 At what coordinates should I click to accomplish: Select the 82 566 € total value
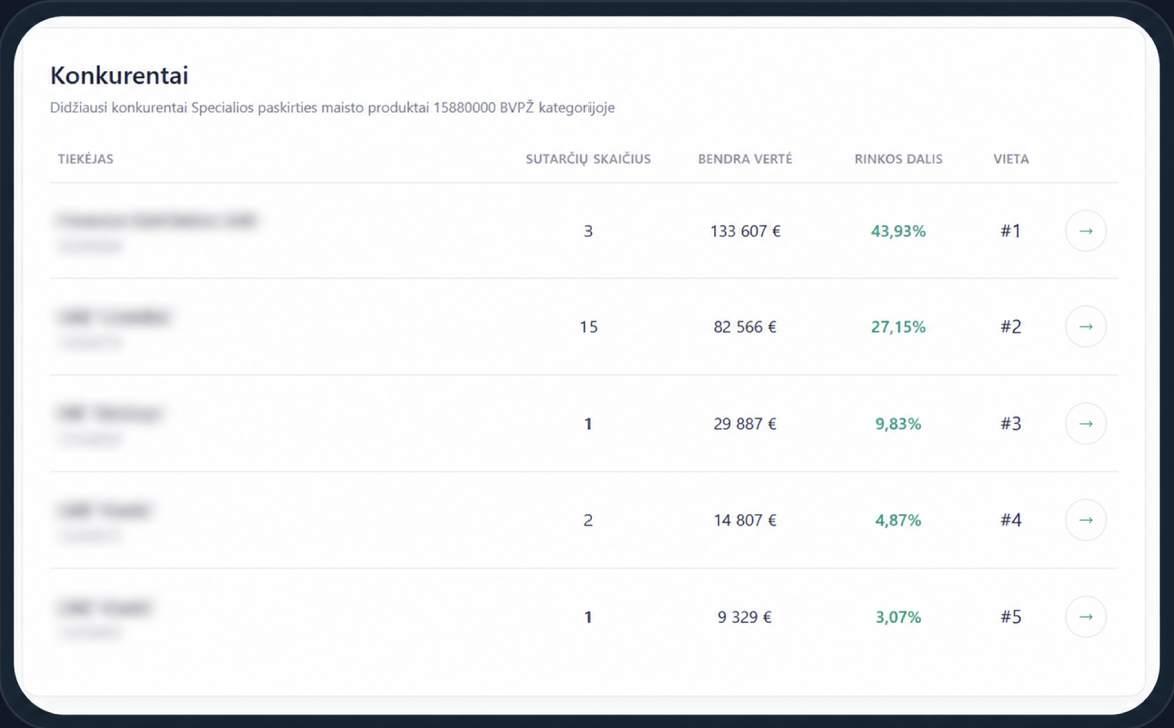click(x=745, y=327)
